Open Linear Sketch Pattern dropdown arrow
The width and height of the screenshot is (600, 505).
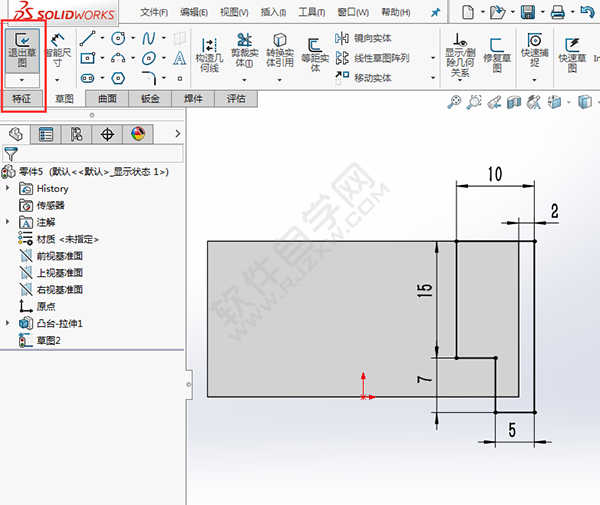(433, 58)
